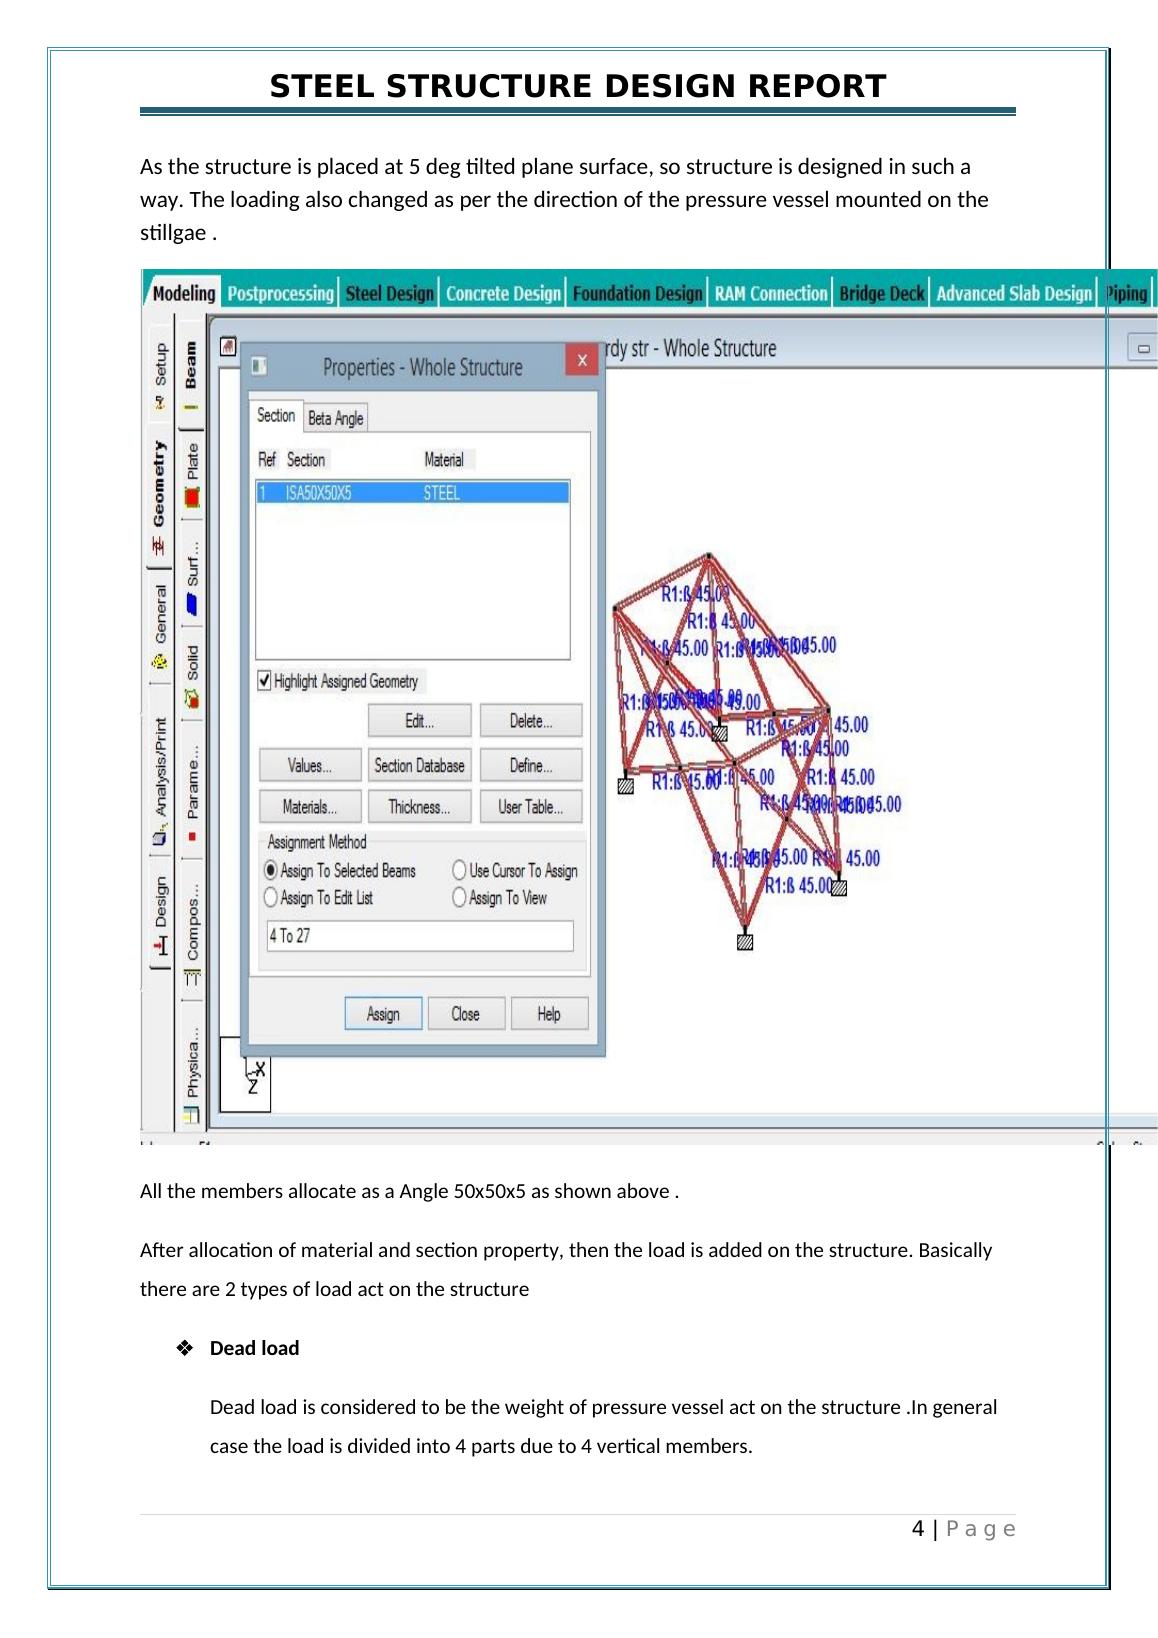The width and height of the screenshot is (1158, 1638).
Task: Click the fixed support symbol at the structure's bottom
Action: pyautogui.click(x=744, y=942)
